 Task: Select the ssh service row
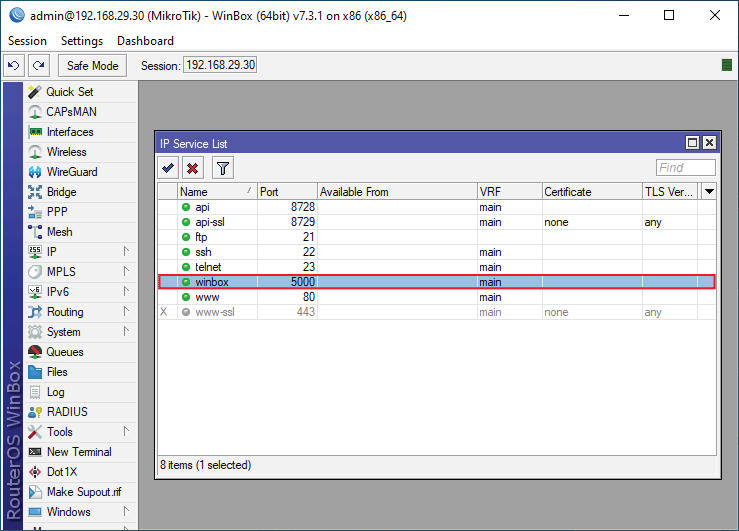click(437, 252)
